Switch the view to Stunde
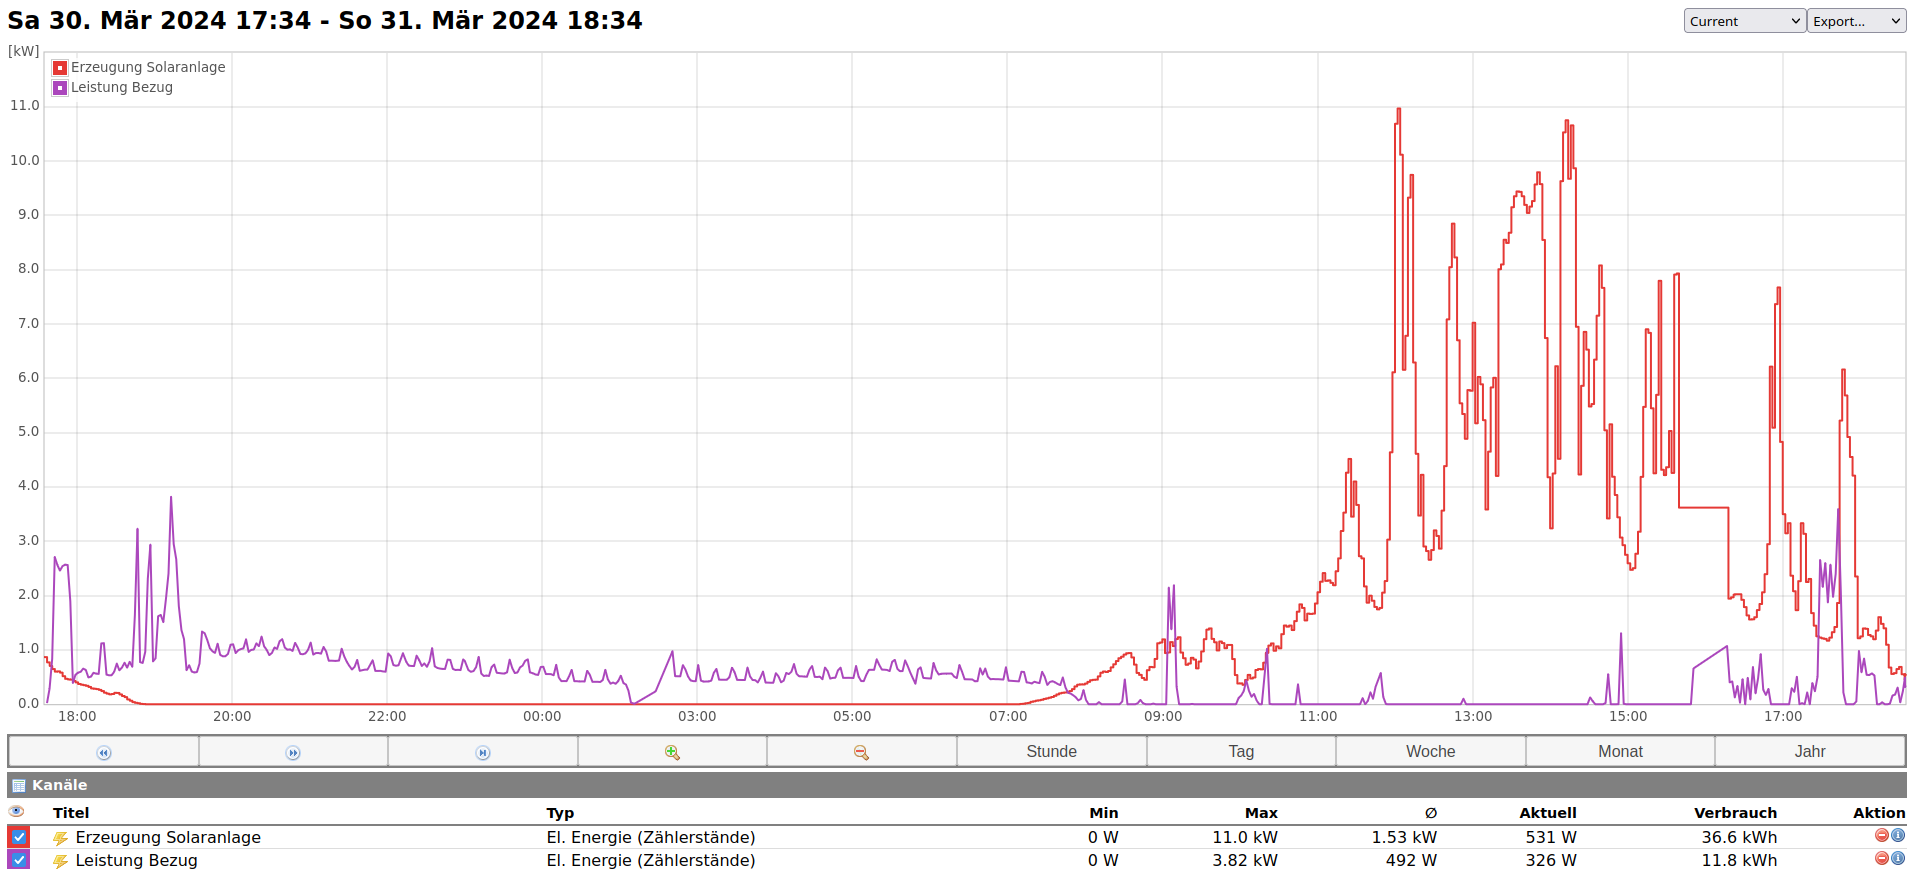Image resolution: width=1908 pixels, height=869 pixels. 1051,752
